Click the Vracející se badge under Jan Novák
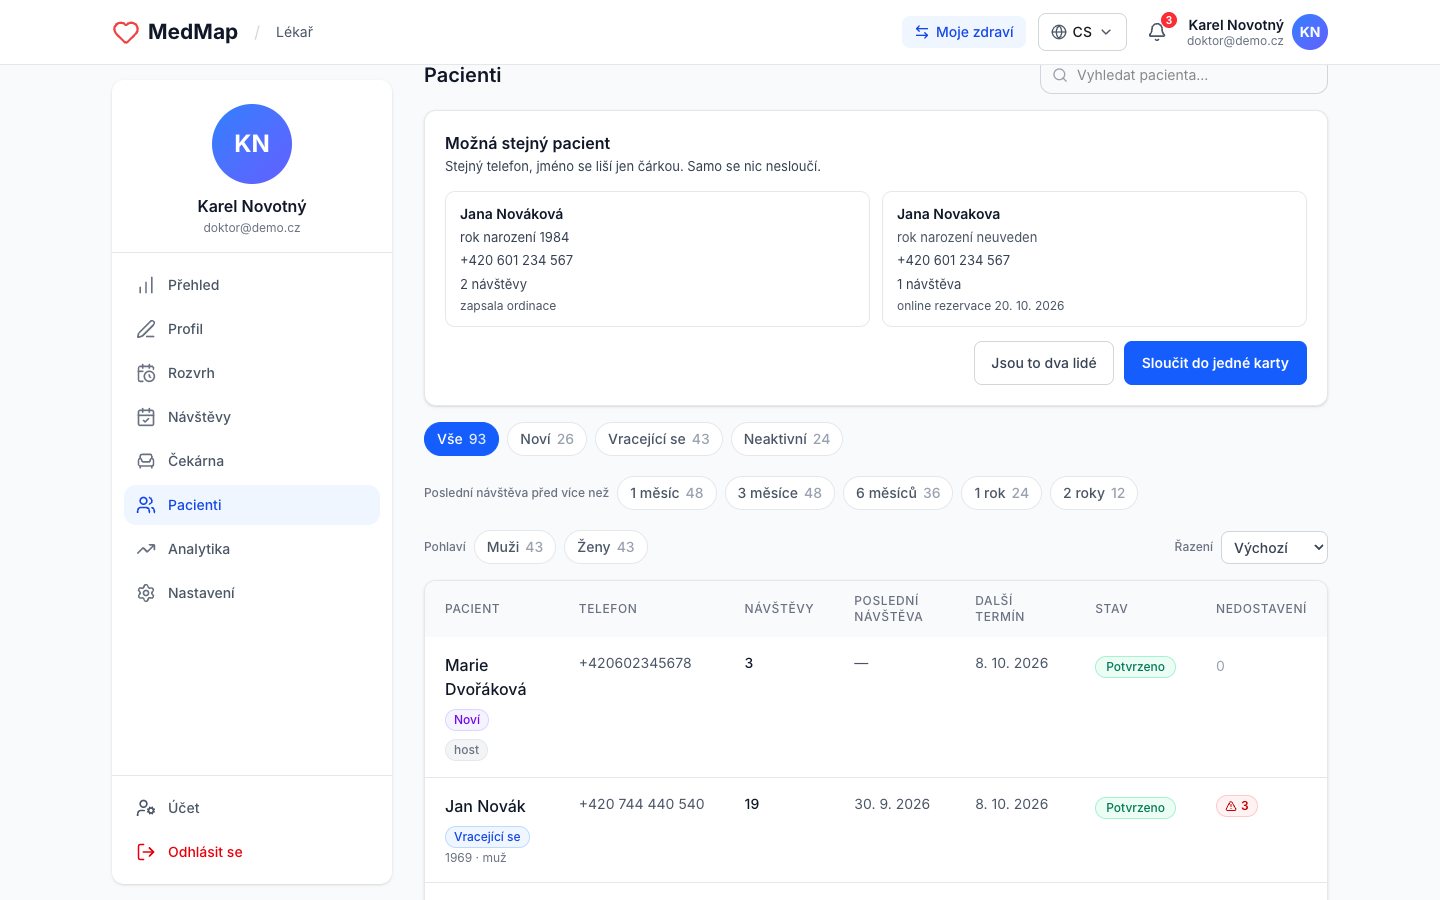Screen dimensions: 1440x900 tap(487, 837)
